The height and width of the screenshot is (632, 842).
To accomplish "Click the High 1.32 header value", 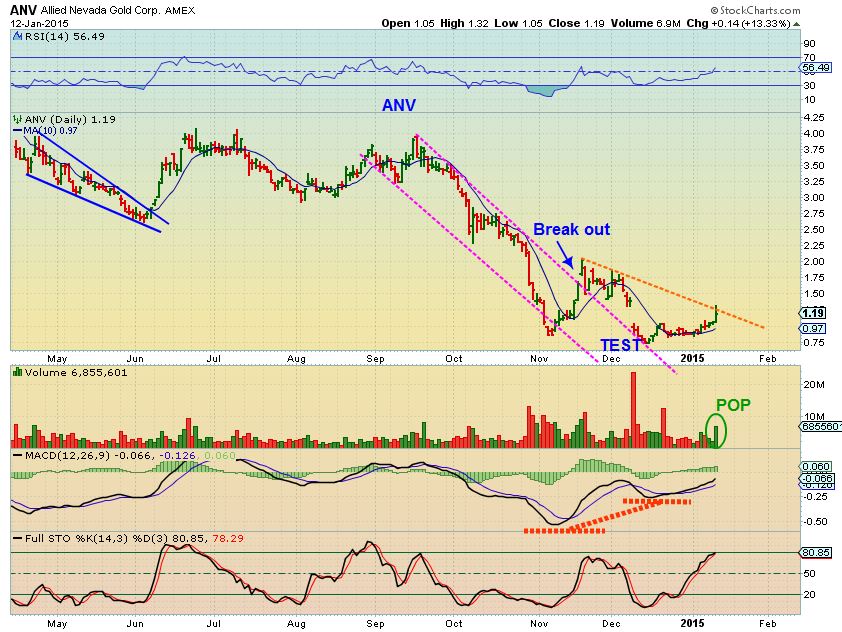I will [464, 24].
